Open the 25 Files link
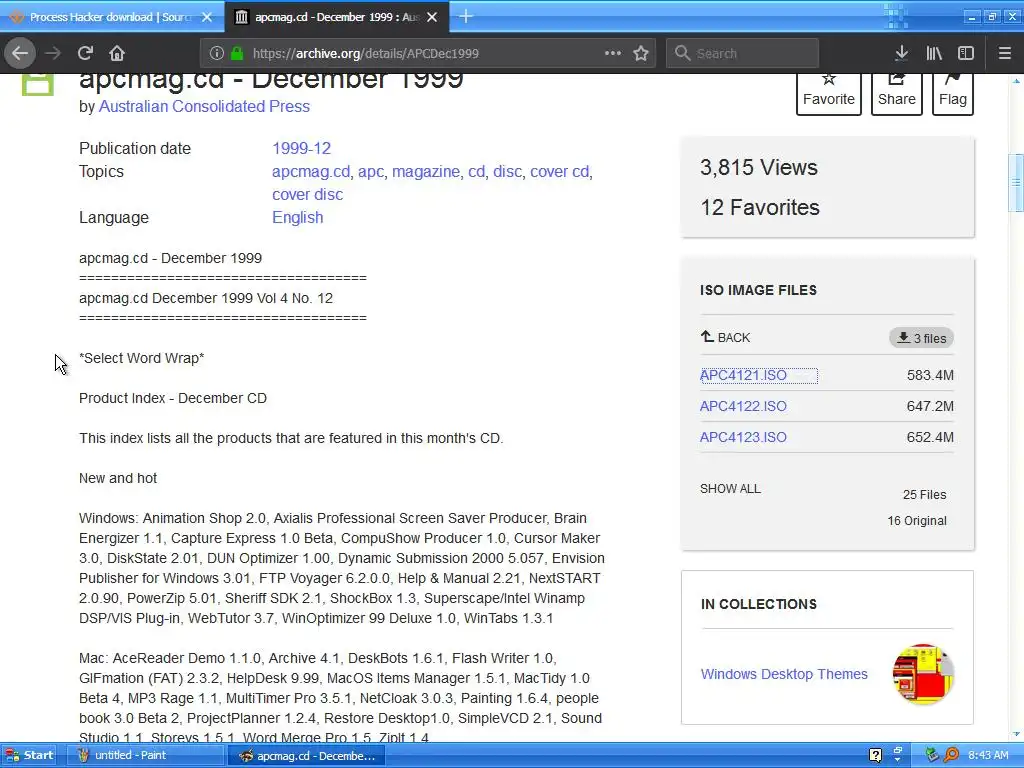This screenshot has width=1024, height=768. [x=924, y=495]
